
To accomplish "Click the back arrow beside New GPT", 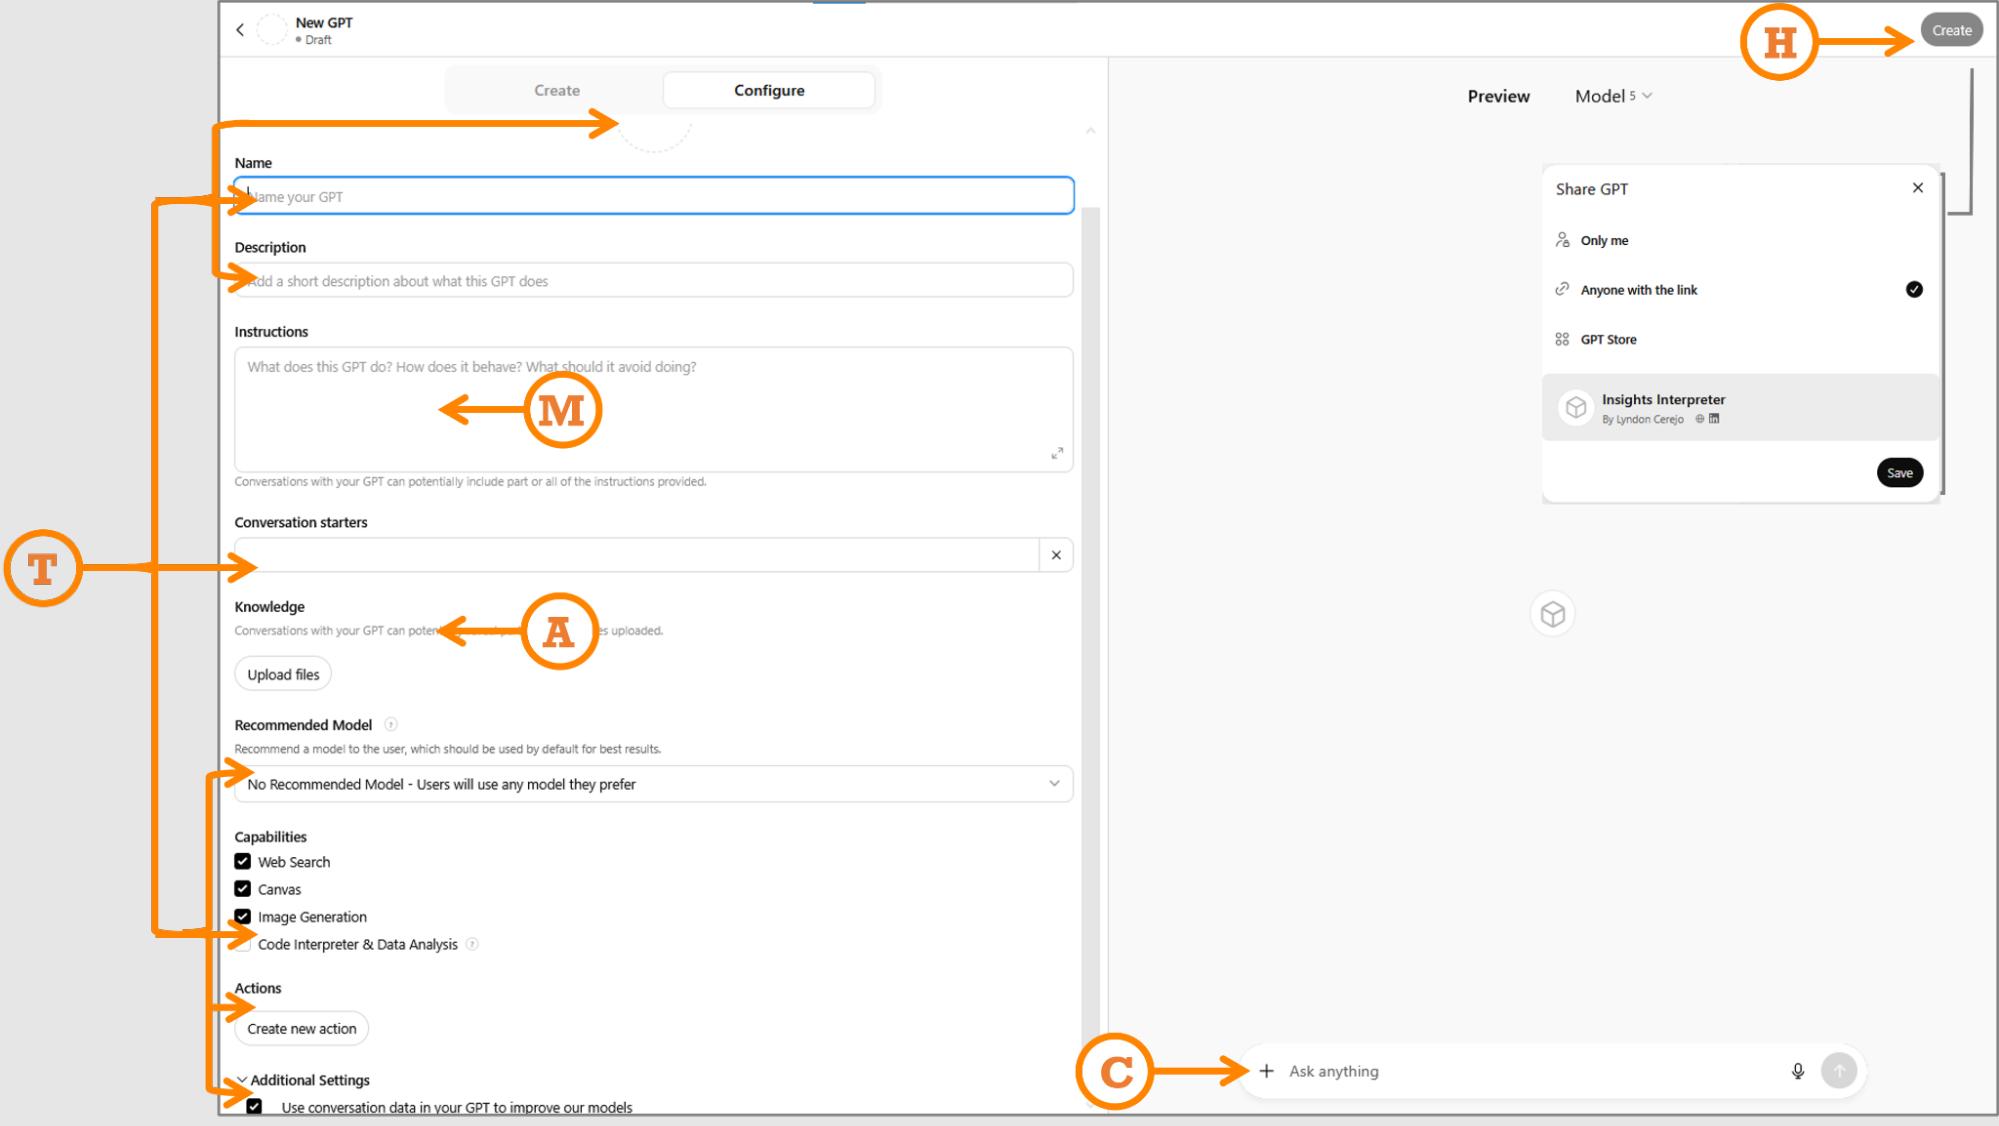I will 240,30.
